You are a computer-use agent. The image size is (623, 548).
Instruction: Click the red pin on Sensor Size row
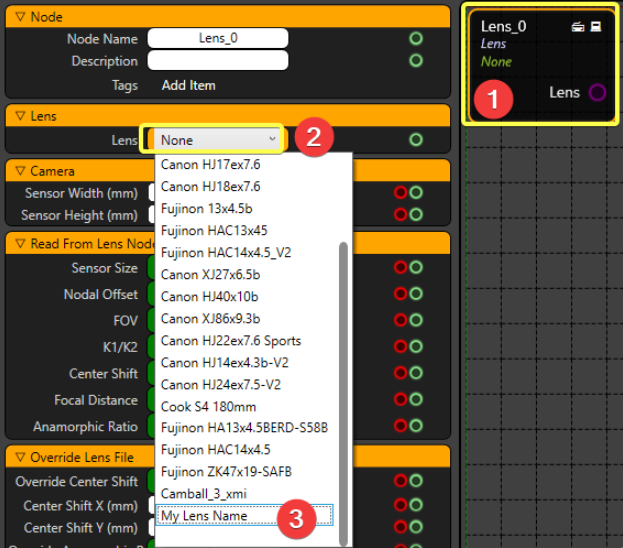[401, 268]
